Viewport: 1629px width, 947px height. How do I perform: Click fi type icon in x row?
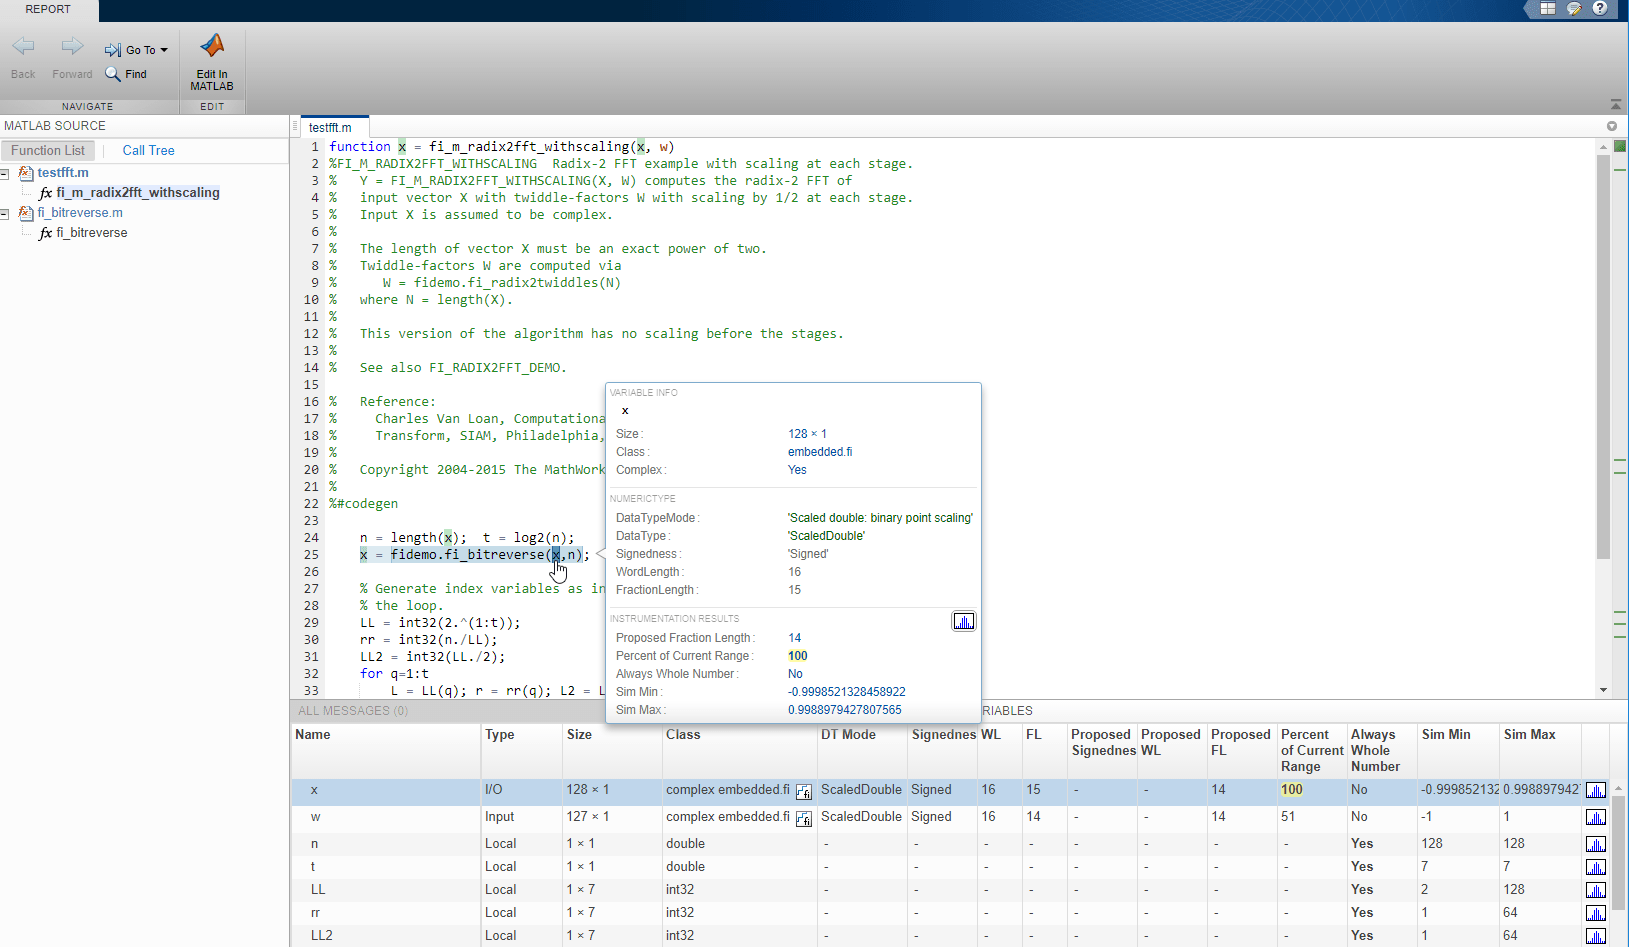[x=803, y=792]
